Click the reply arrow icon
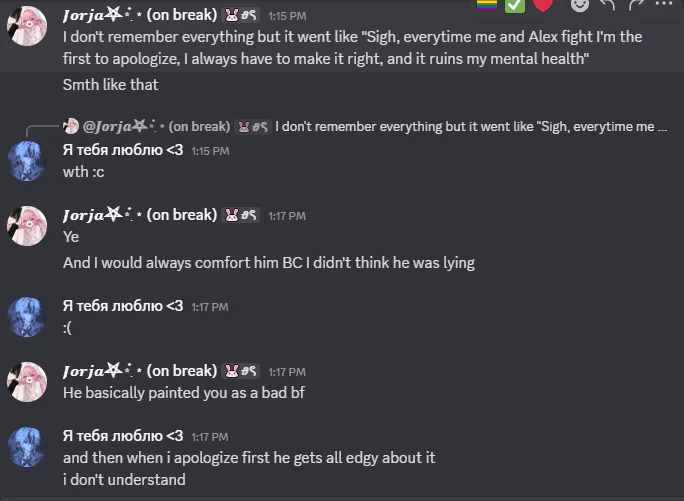 coord(607,5)
